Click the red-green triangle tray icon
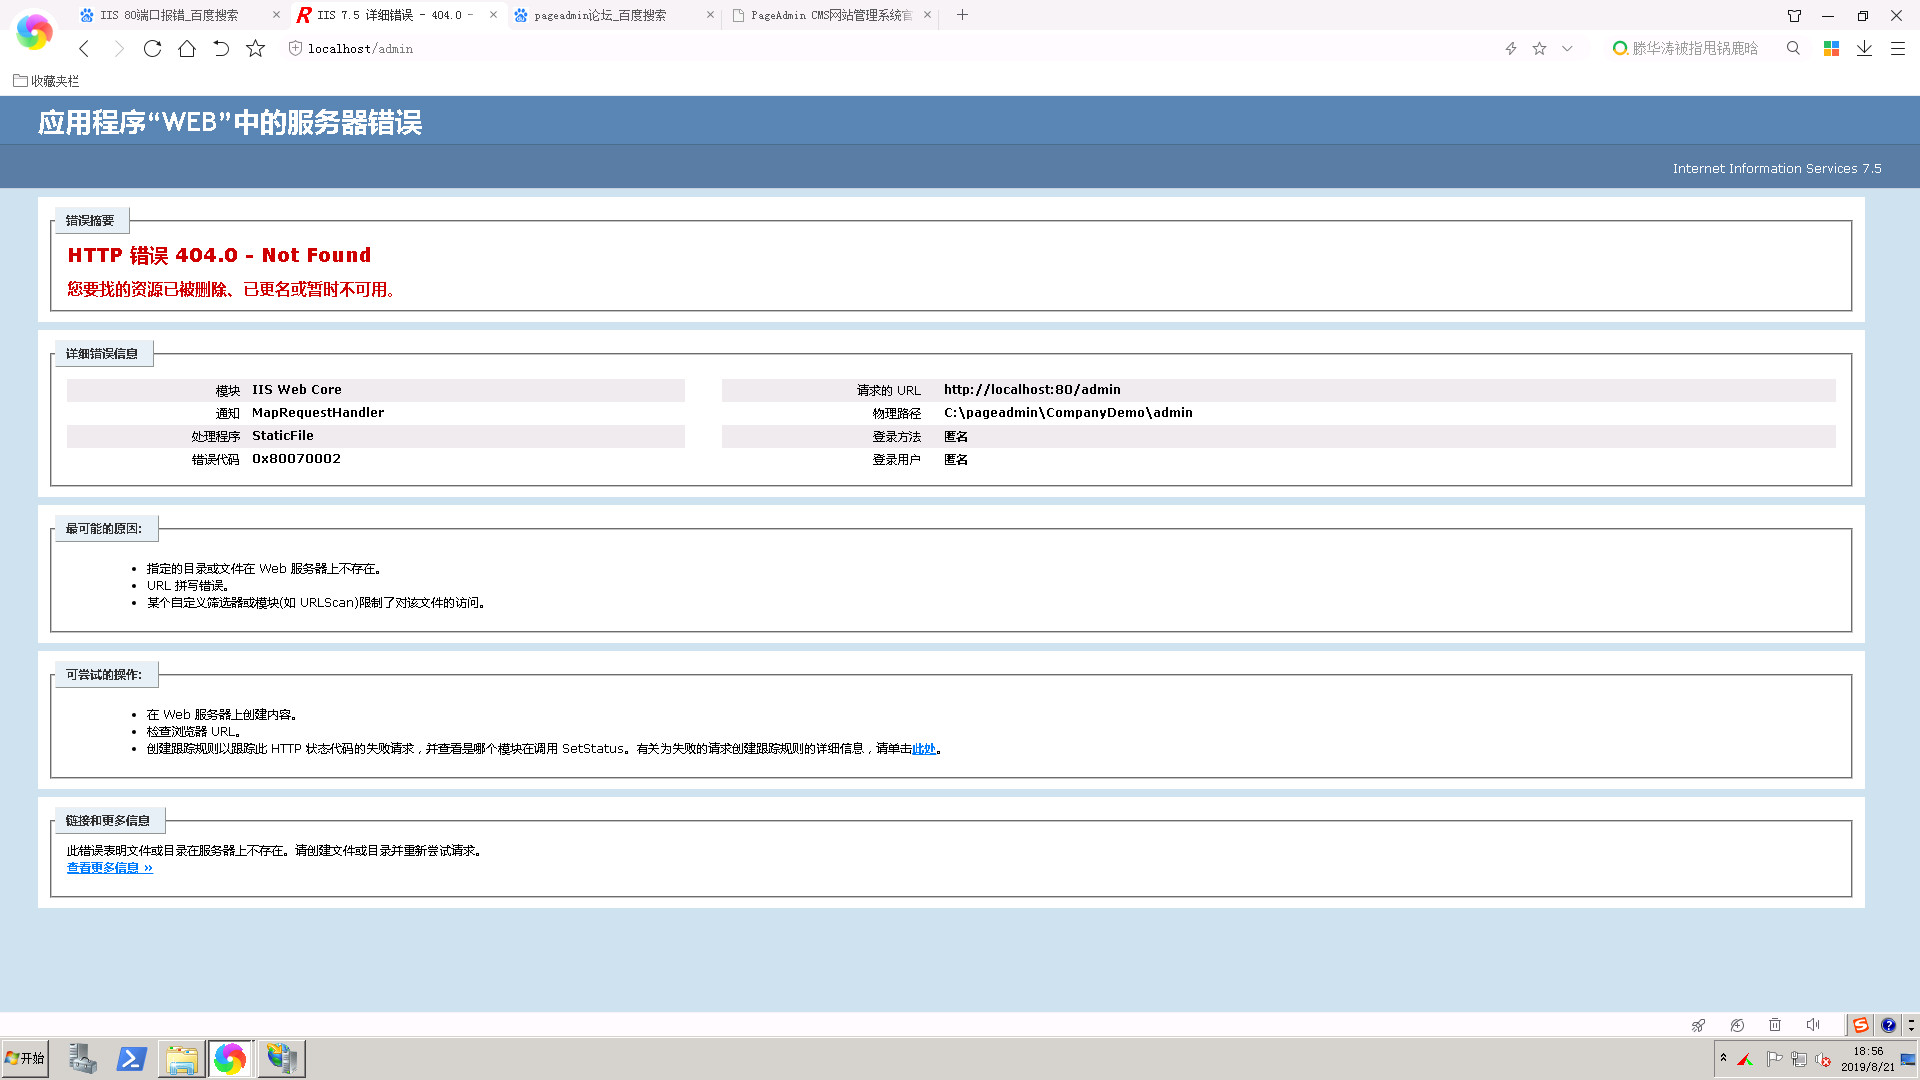This screenshot has width=1920, height=1080. pos(1746,1059)
